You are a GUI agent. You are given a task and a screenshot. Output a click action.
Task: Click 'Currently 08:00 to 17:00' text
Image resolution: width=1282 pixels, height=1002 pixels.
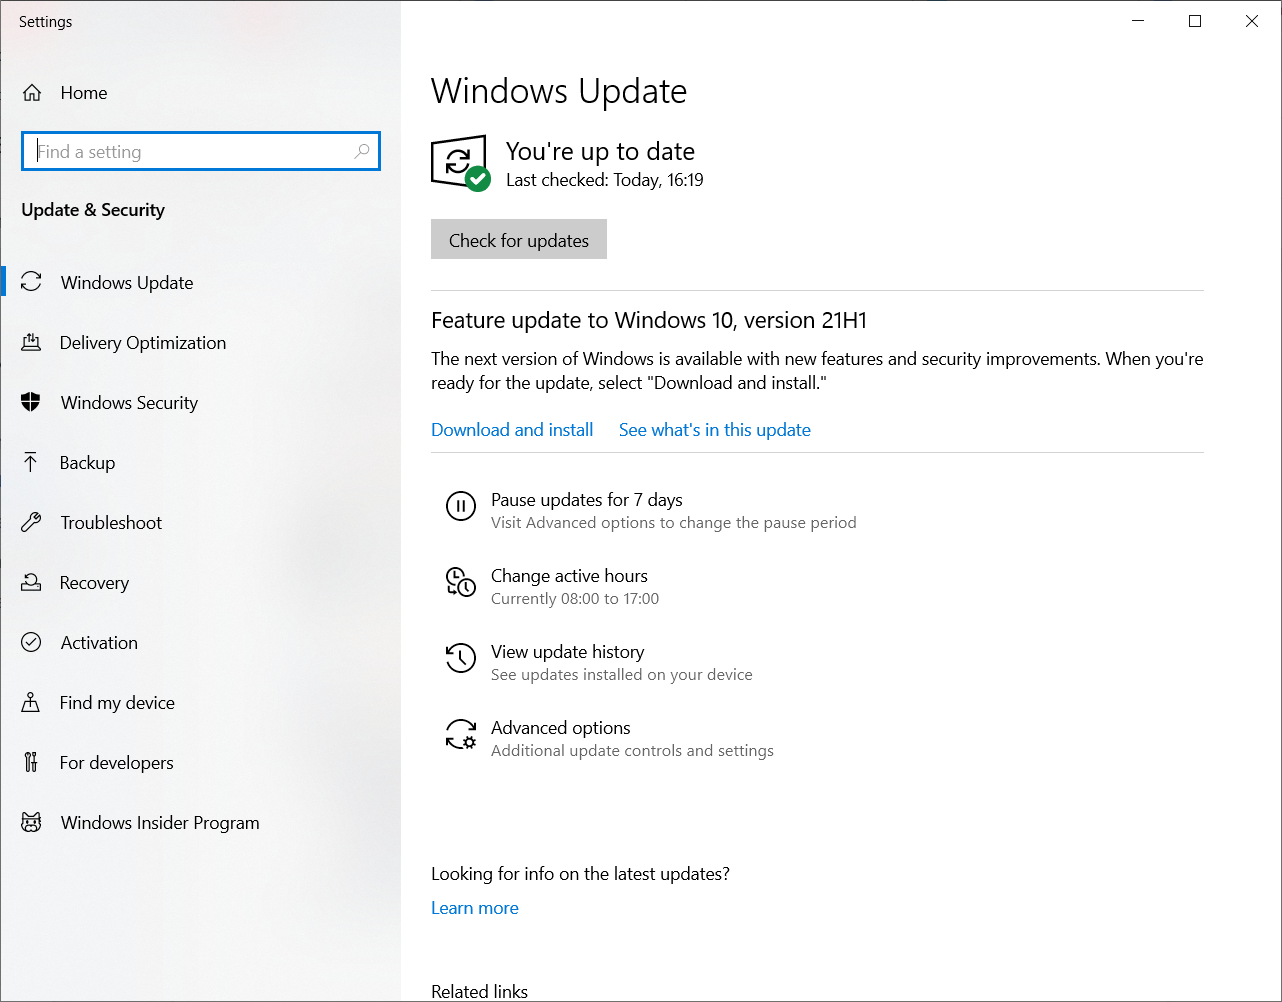pos(575,599)
